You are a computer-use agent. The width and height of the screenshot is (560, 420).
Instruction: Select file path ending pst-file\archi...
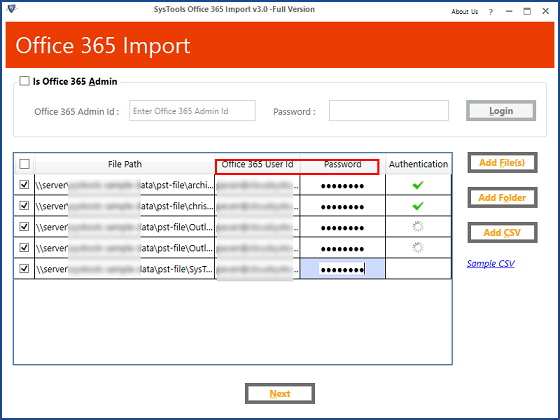click(x=124, y=185)
